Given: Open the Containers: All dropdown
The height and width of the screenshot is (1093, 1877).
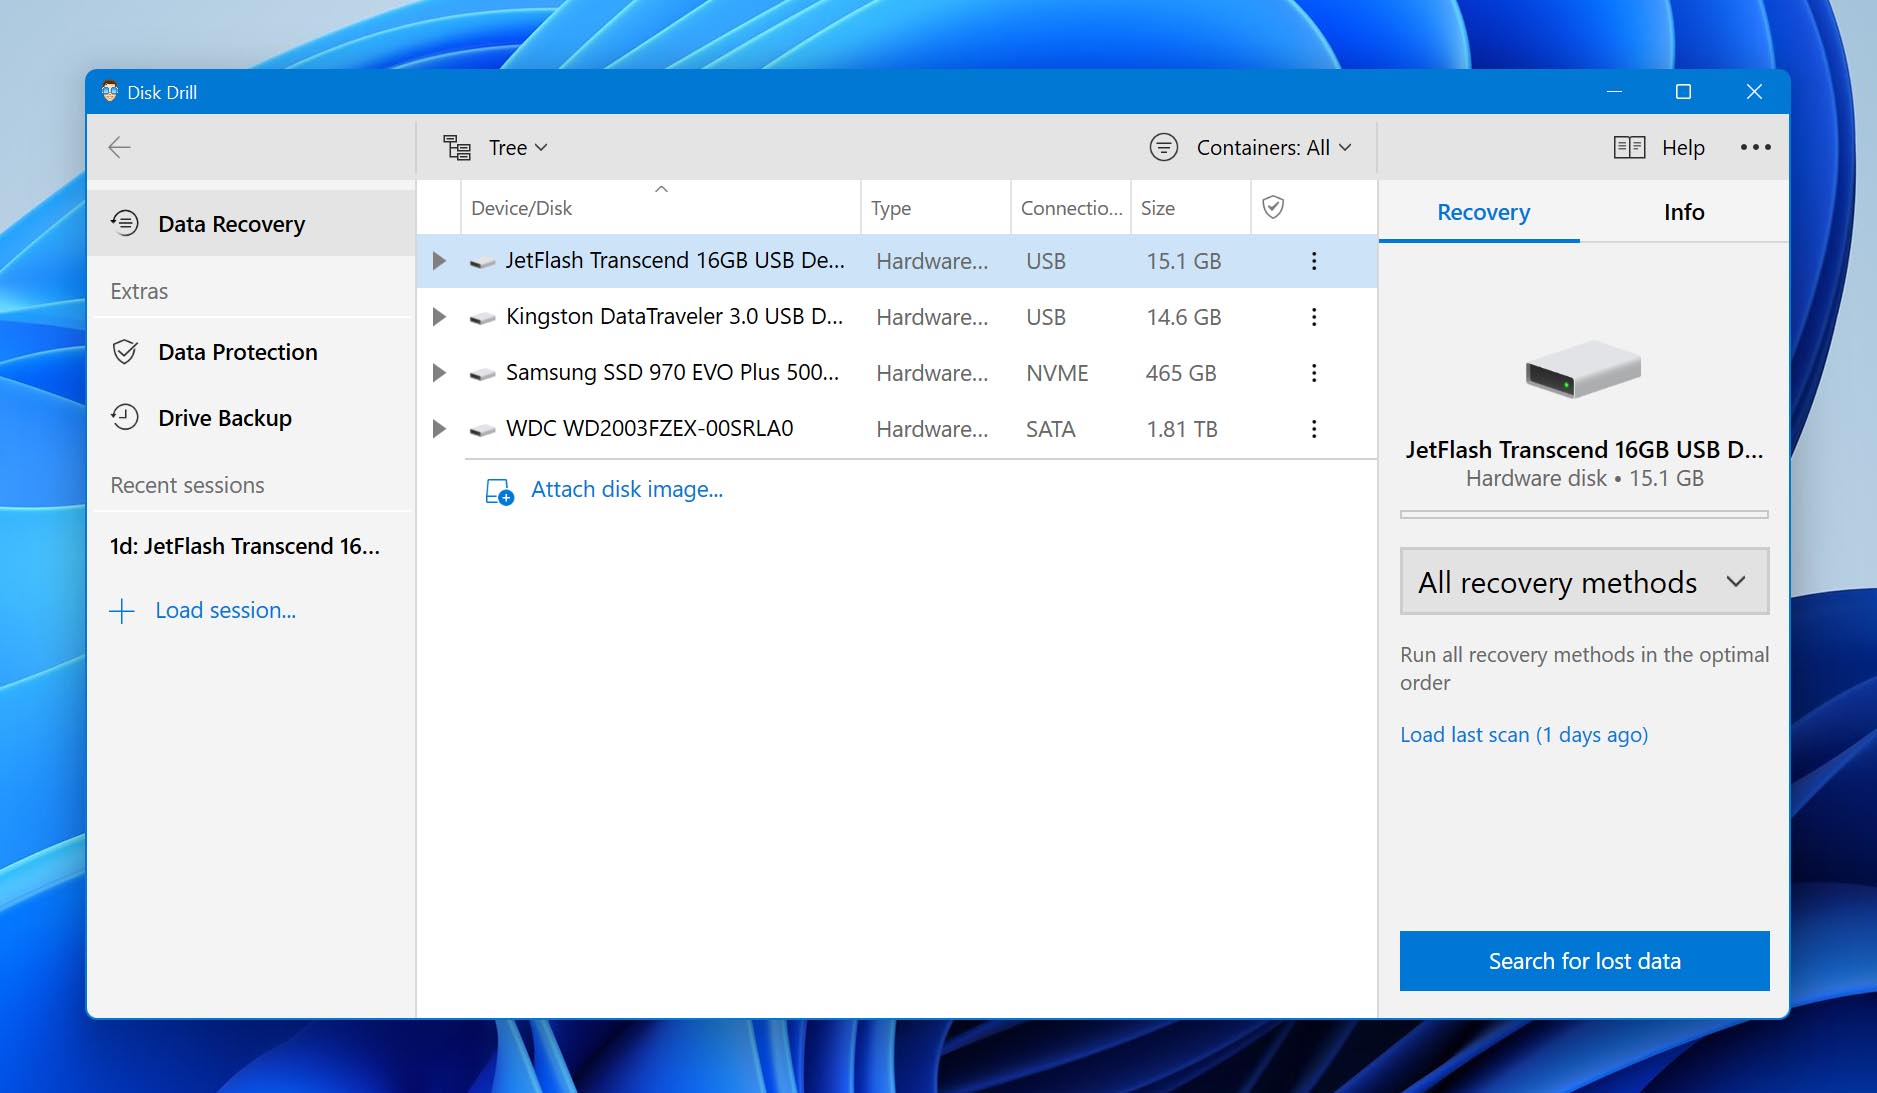Looking at the screenshot, I should click(1274, 148).
